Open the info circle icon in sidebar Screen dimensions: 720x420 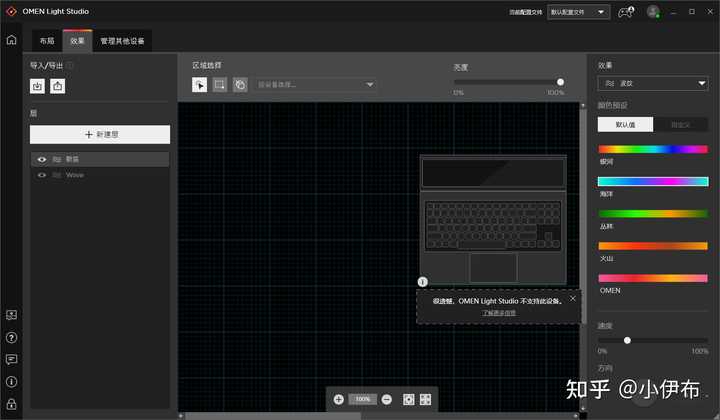tap(11, 382)
